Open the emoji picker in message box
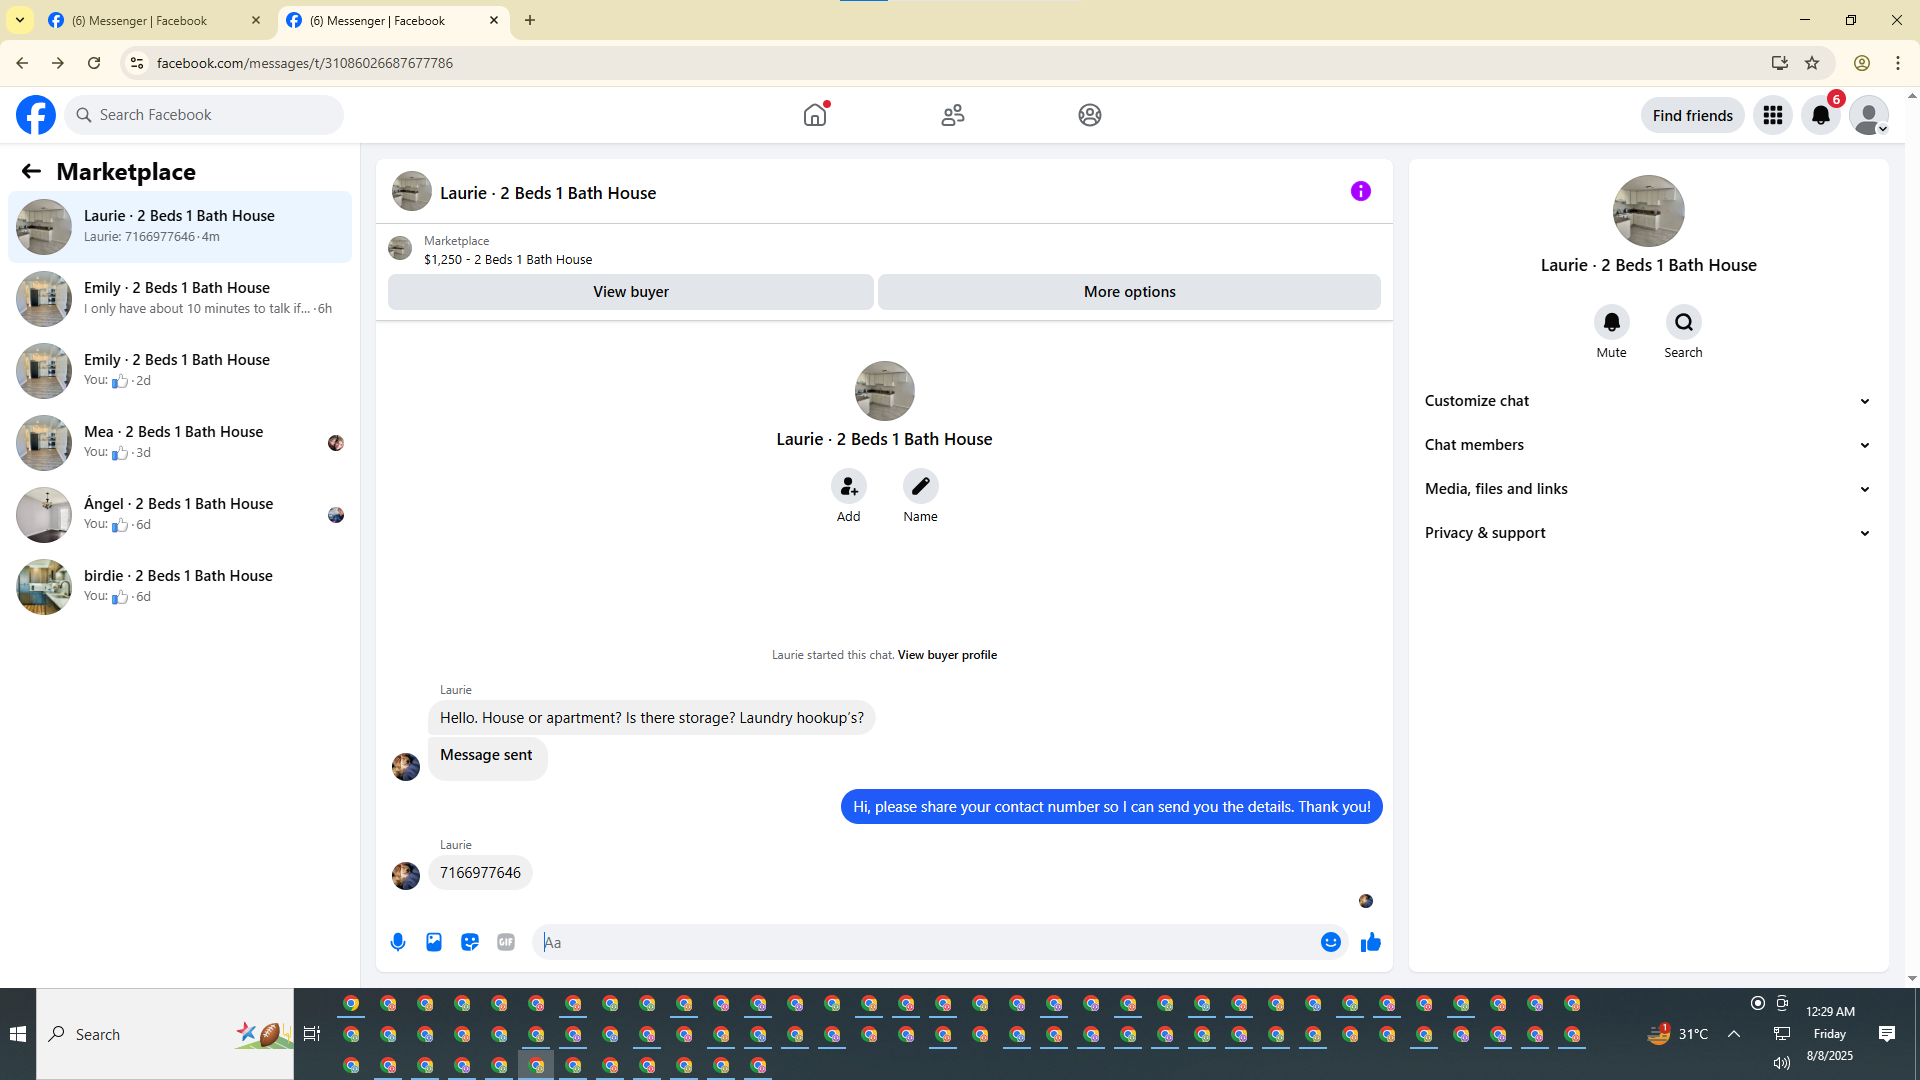1920x1080 pixels. [1330, 942]
